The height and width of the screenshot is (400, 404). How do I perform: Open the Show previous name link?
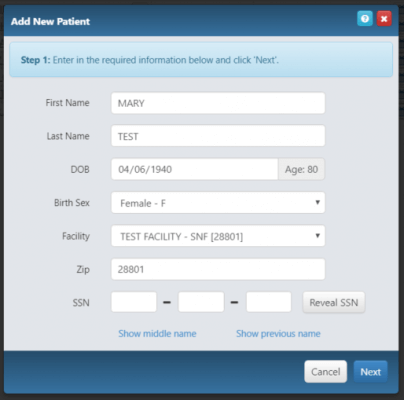[x=278, y=334]
